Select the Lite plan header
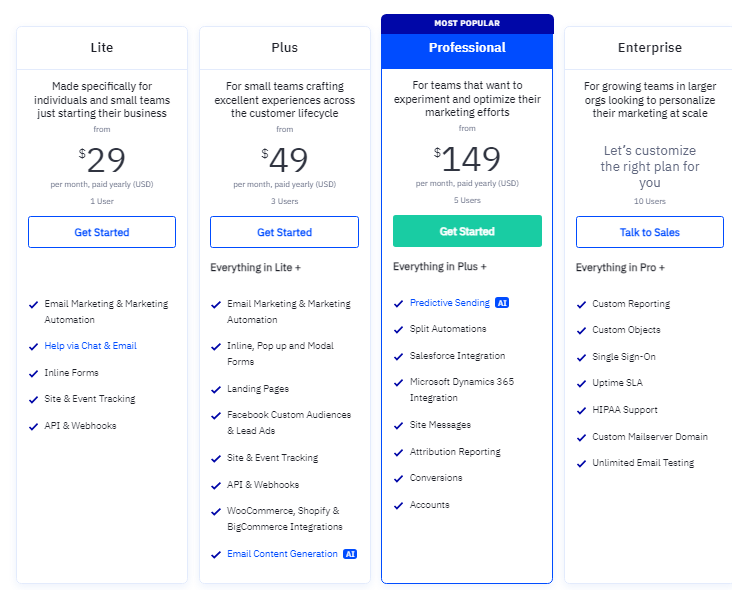 coord(102,48)
